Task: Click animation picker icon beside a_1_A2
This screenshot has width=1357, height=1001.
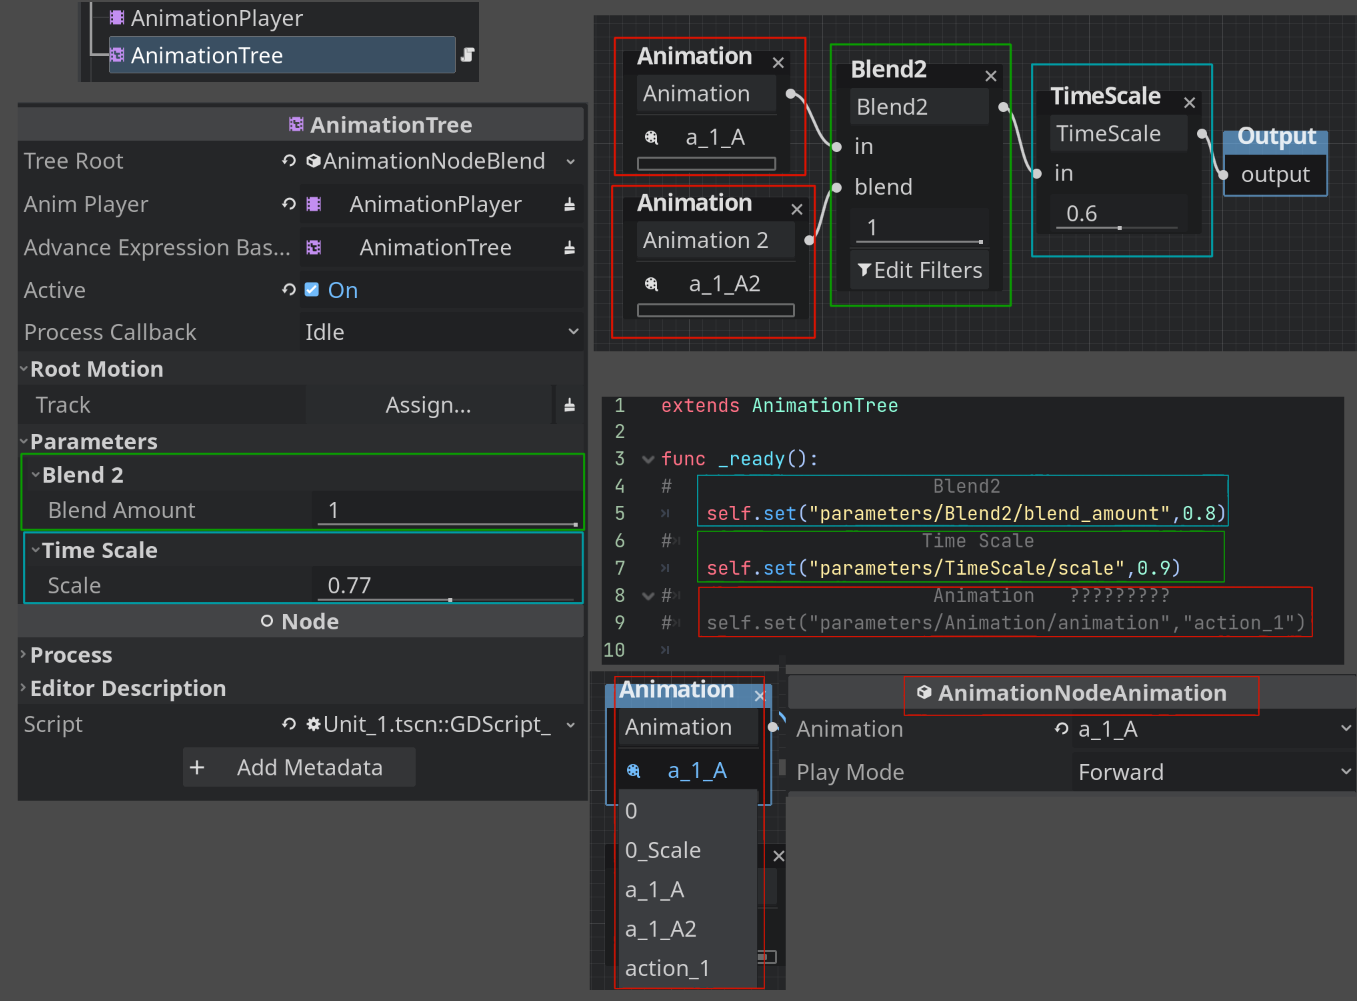Action: (652, 285)
